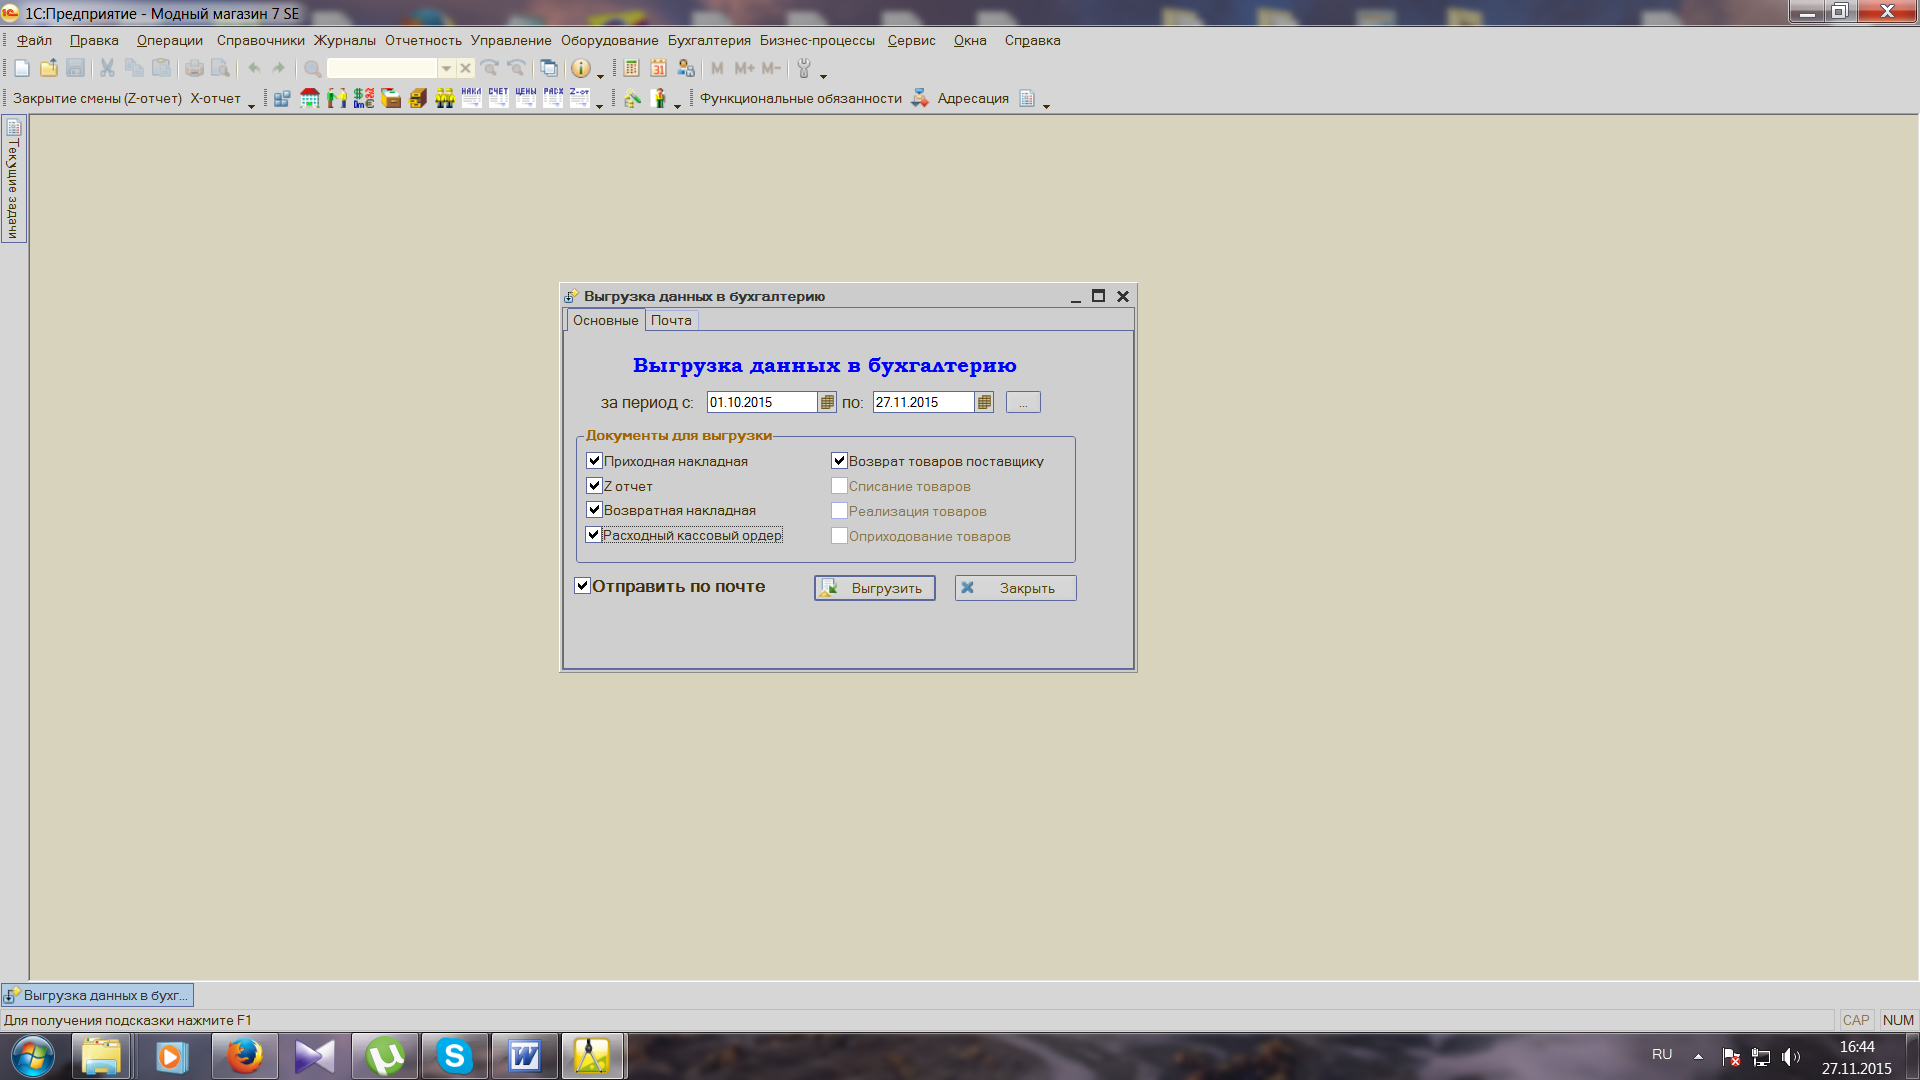Viewport: 1920px width, 1080px height.
Task: Click the filing cabinet icon
Action: click(418, 98)
